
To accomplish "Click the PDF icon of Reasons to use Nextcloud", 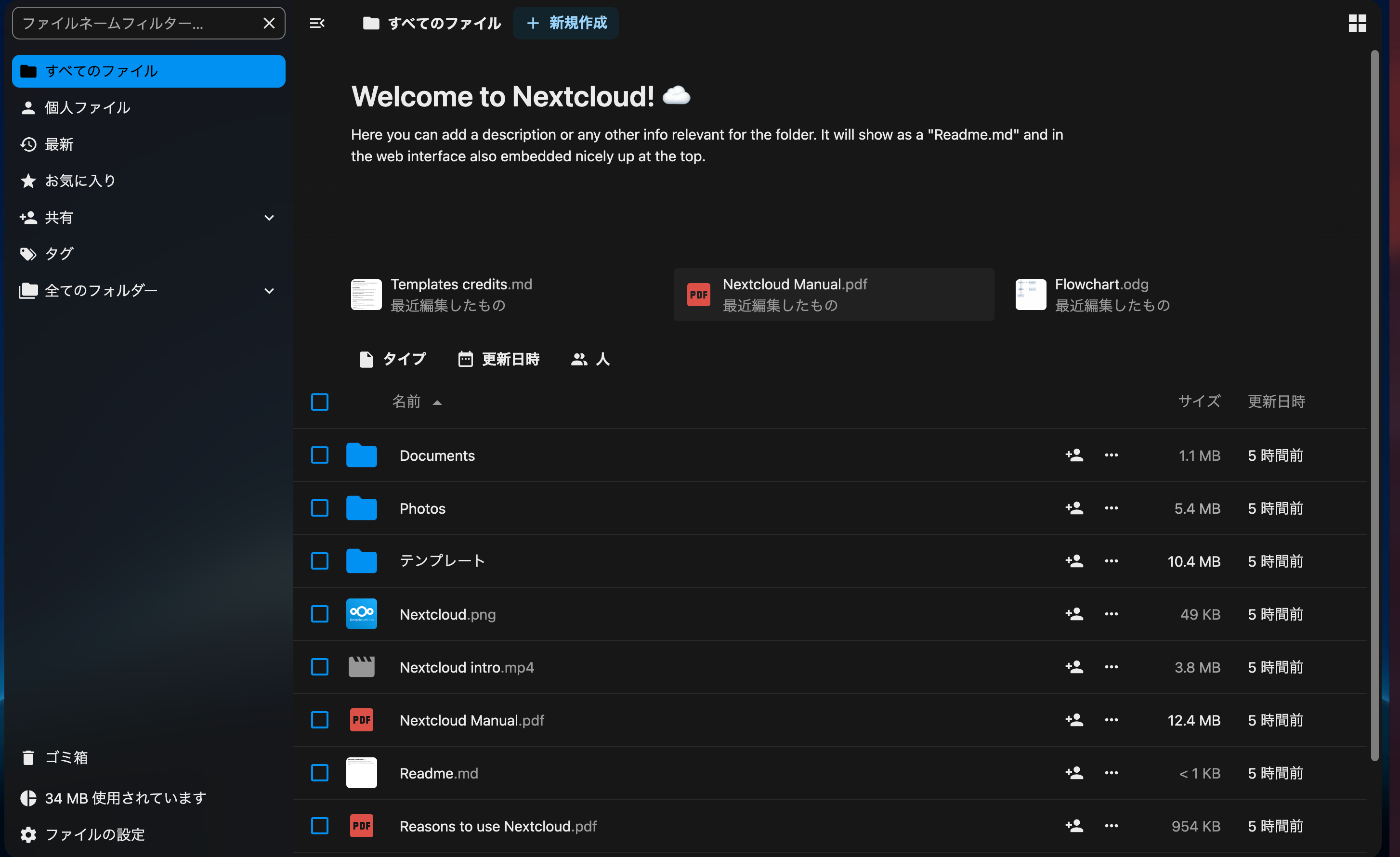I will (361, 826).
